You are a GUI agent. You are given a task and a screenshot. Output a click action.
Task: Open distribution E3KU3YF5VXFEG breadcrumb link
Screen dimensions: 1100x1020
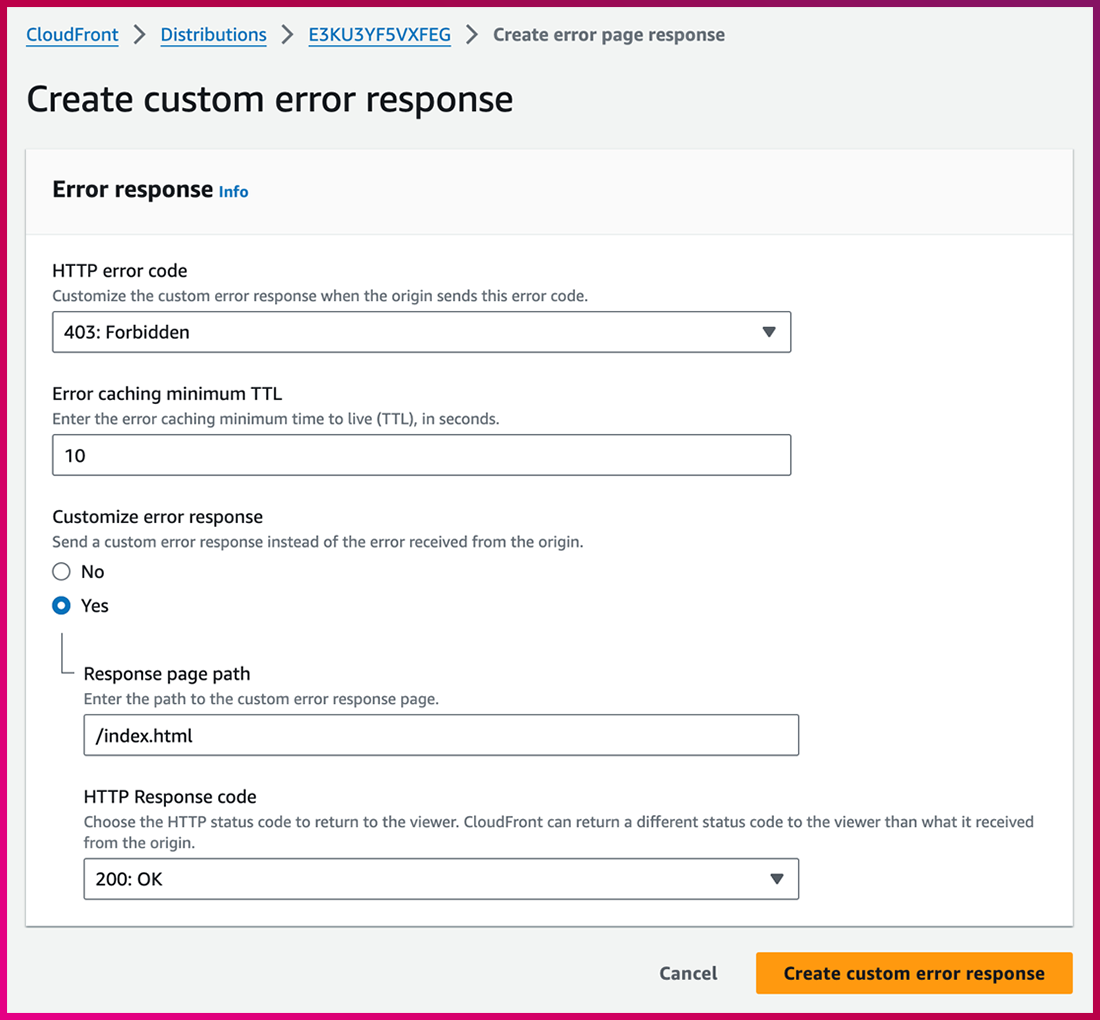379,35
